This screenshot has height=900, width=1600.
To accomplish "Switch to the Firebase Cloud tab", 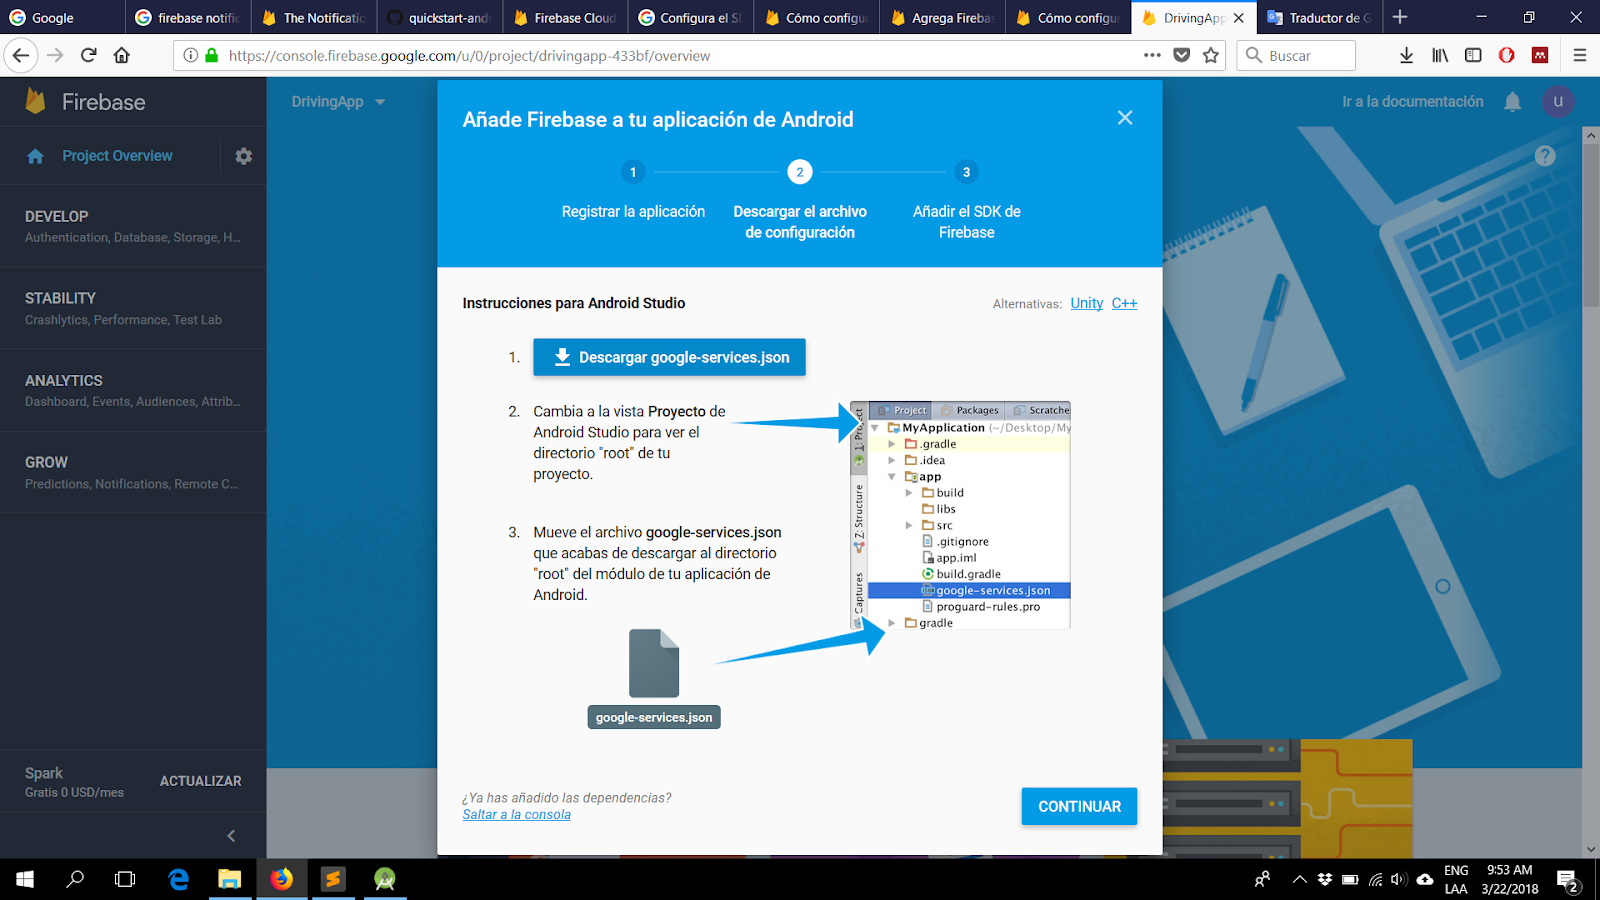I will tap(566, 17).
